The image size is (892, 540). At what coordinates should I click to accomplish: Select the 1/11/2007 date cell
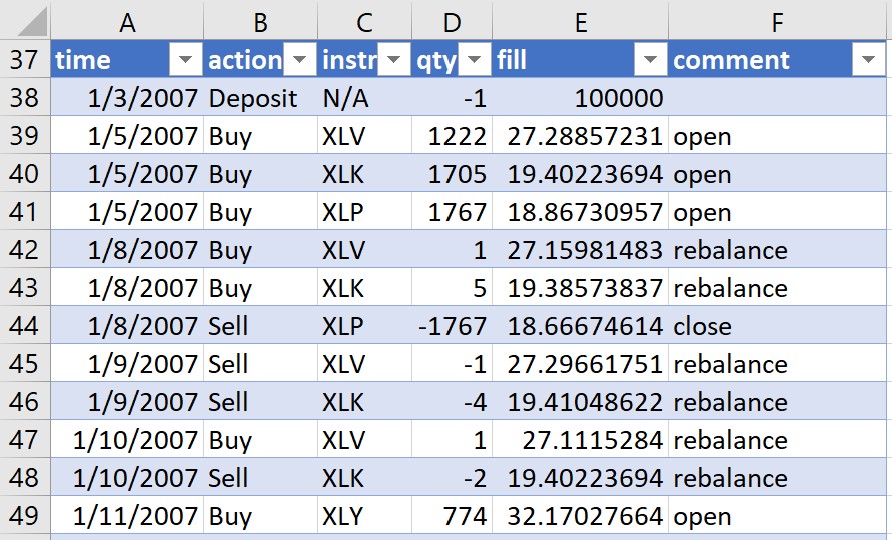[x=127, y=516]
